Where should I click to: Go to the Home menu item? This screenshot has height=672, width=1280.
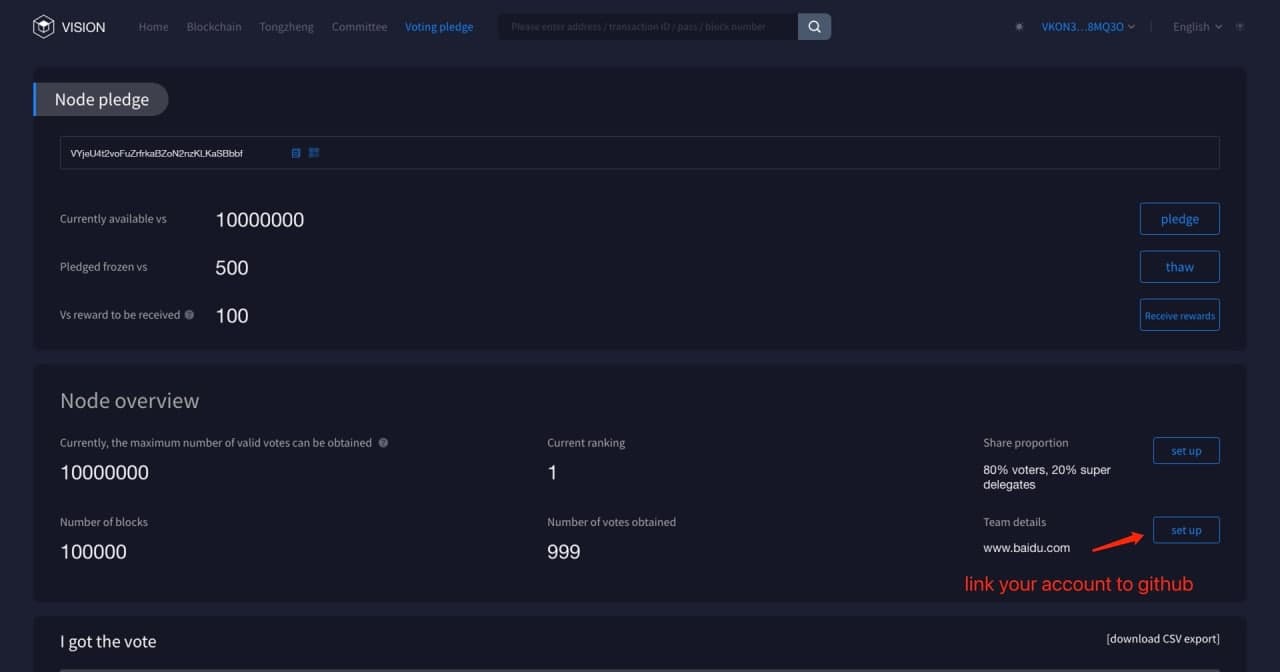153,27
